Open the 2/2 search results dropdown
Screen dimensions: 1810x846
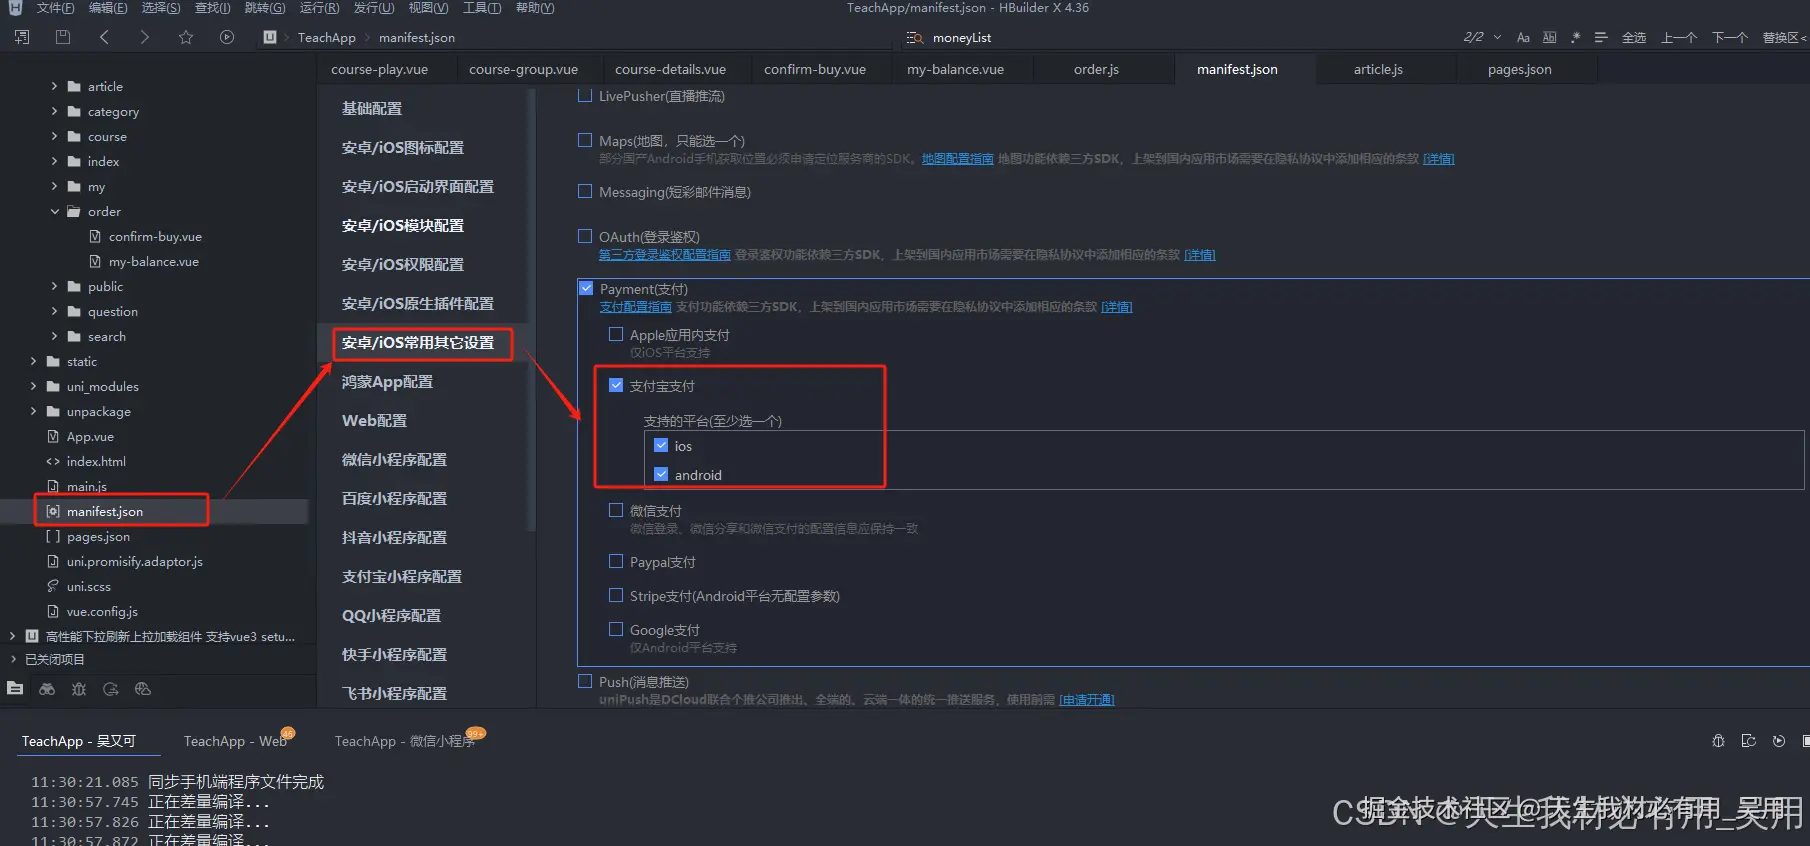pyautogui.click(x=1497, y=38)
